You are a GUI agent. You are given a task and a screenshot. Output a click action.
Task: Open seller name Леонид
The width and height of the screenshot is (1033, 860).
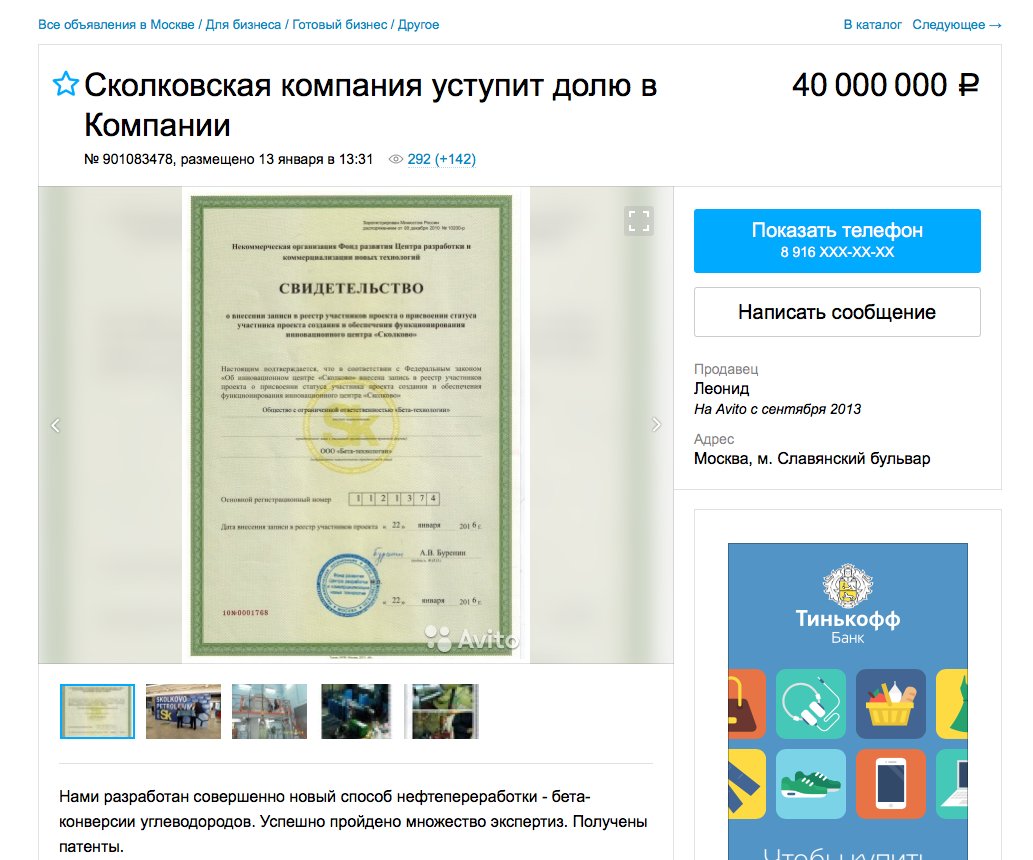point(721,388)
